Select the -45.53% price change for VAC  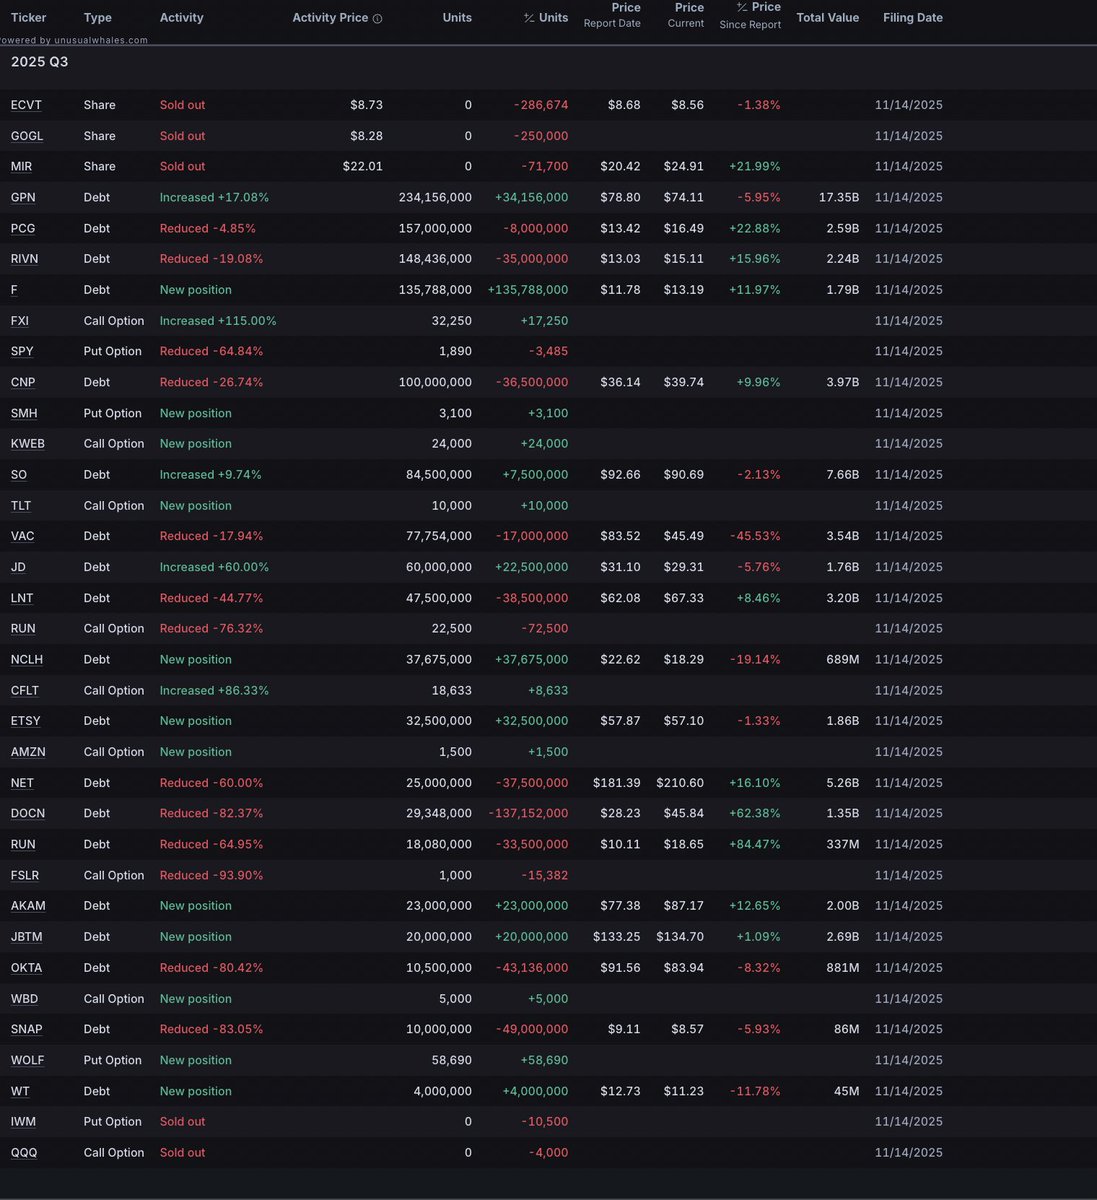pyautogui.click(x=755, y=536)
